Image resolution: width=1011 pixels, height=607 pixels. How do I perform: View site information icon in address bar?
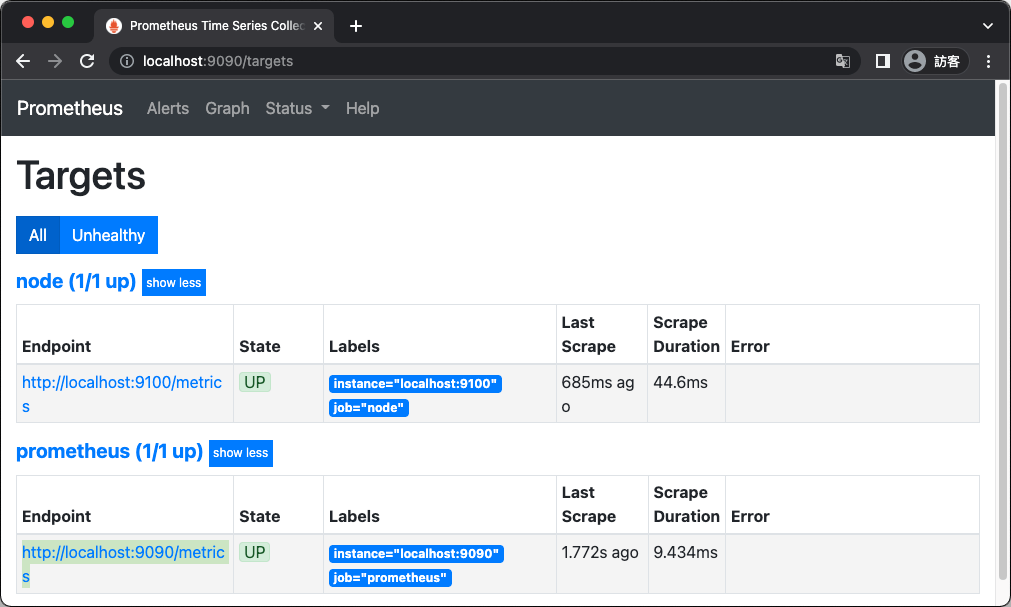[x=127, y=61]
